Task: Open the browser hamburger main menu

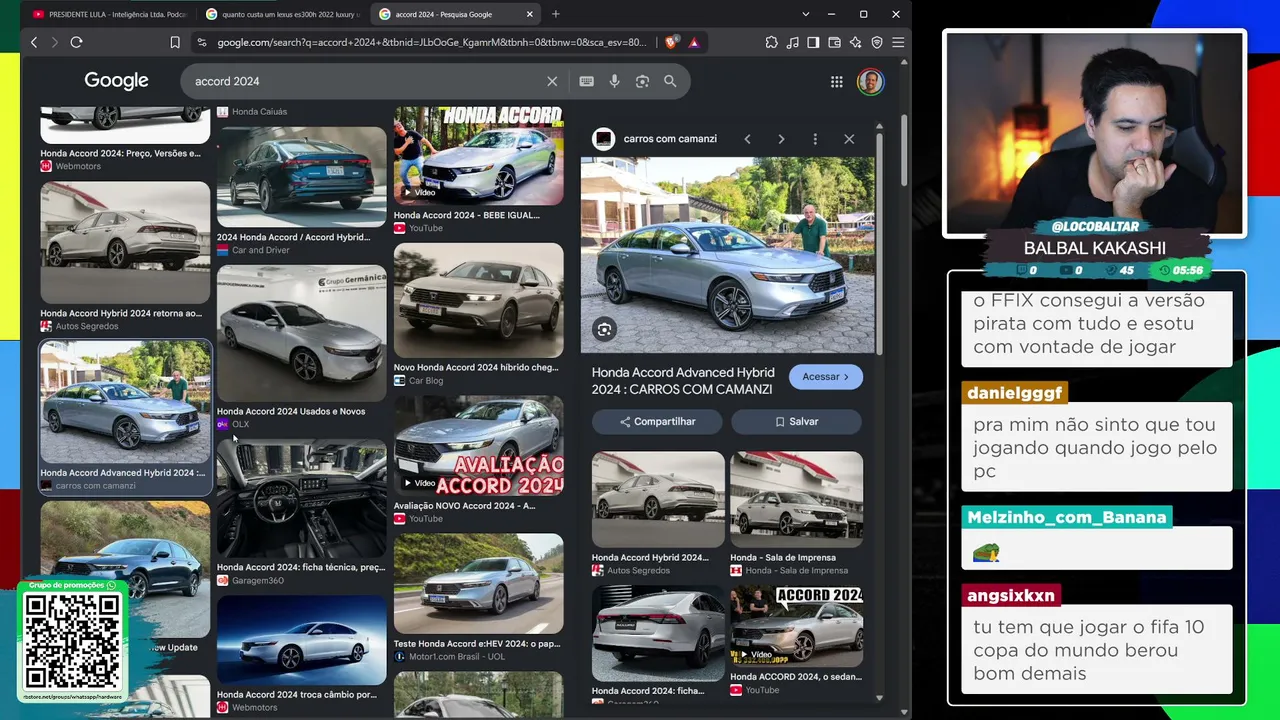Action: (898, 42)
